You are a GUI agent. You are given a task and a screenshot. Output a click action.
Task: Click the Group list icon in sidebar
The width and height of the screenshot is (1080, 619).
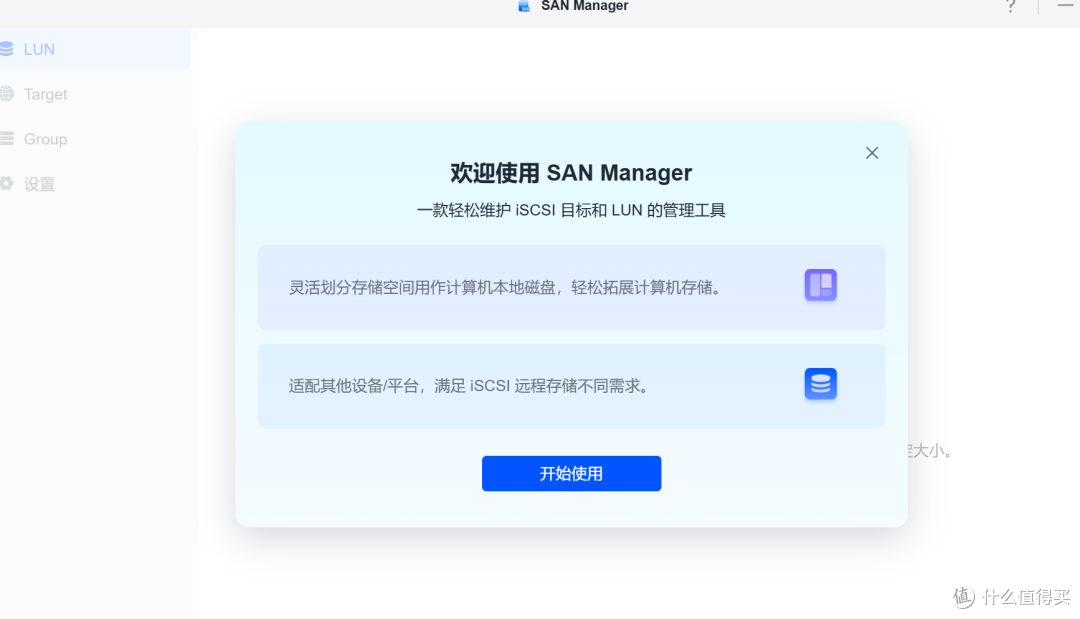pos(6,138)
